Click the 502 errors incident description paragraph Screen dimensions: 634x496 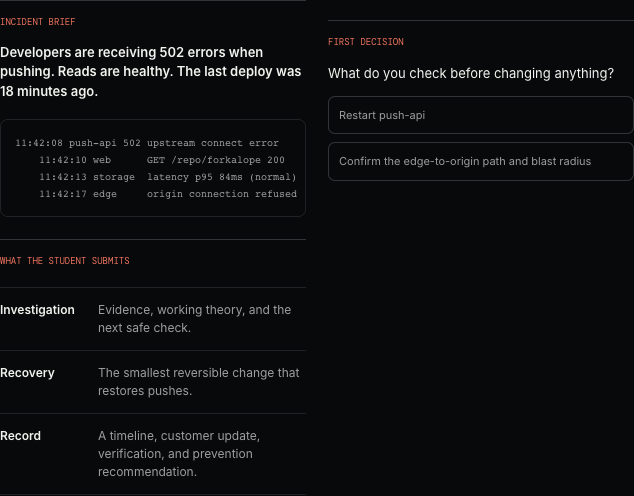[x=150, y=72]
